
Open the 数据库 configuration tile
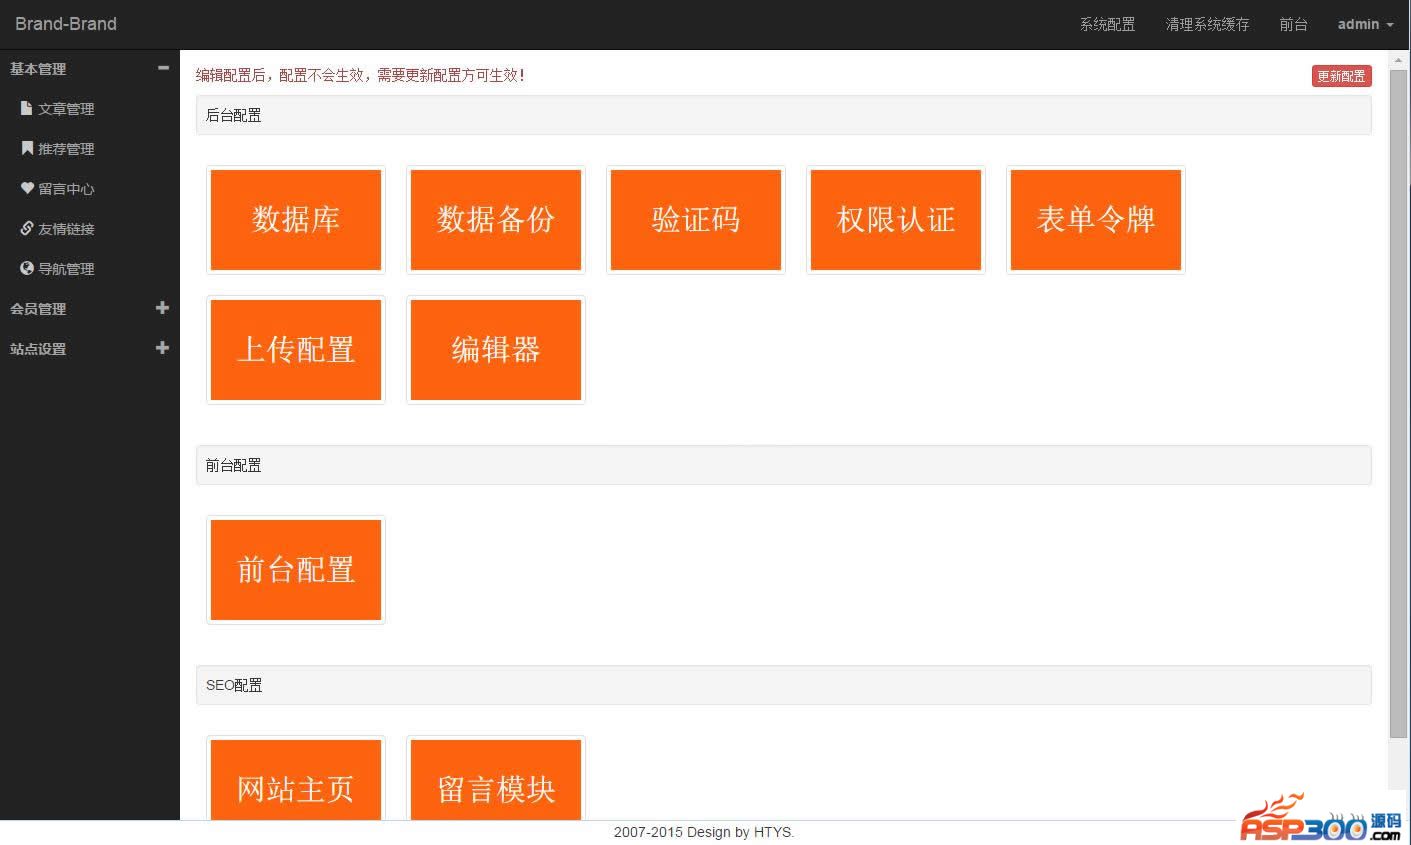coord(296,220)
